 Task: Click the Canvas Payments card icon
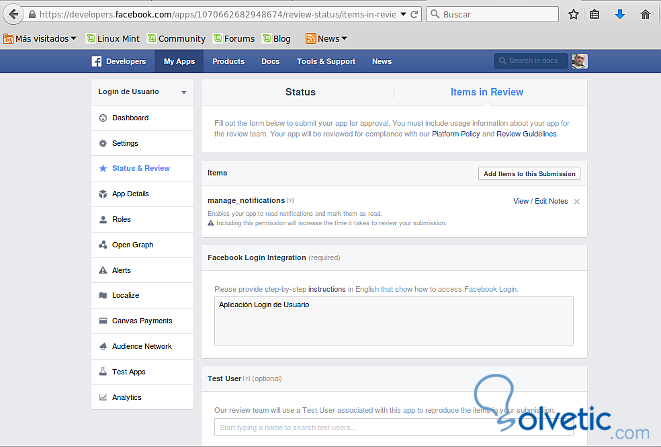pyautogui.click(x=103, y=321)
